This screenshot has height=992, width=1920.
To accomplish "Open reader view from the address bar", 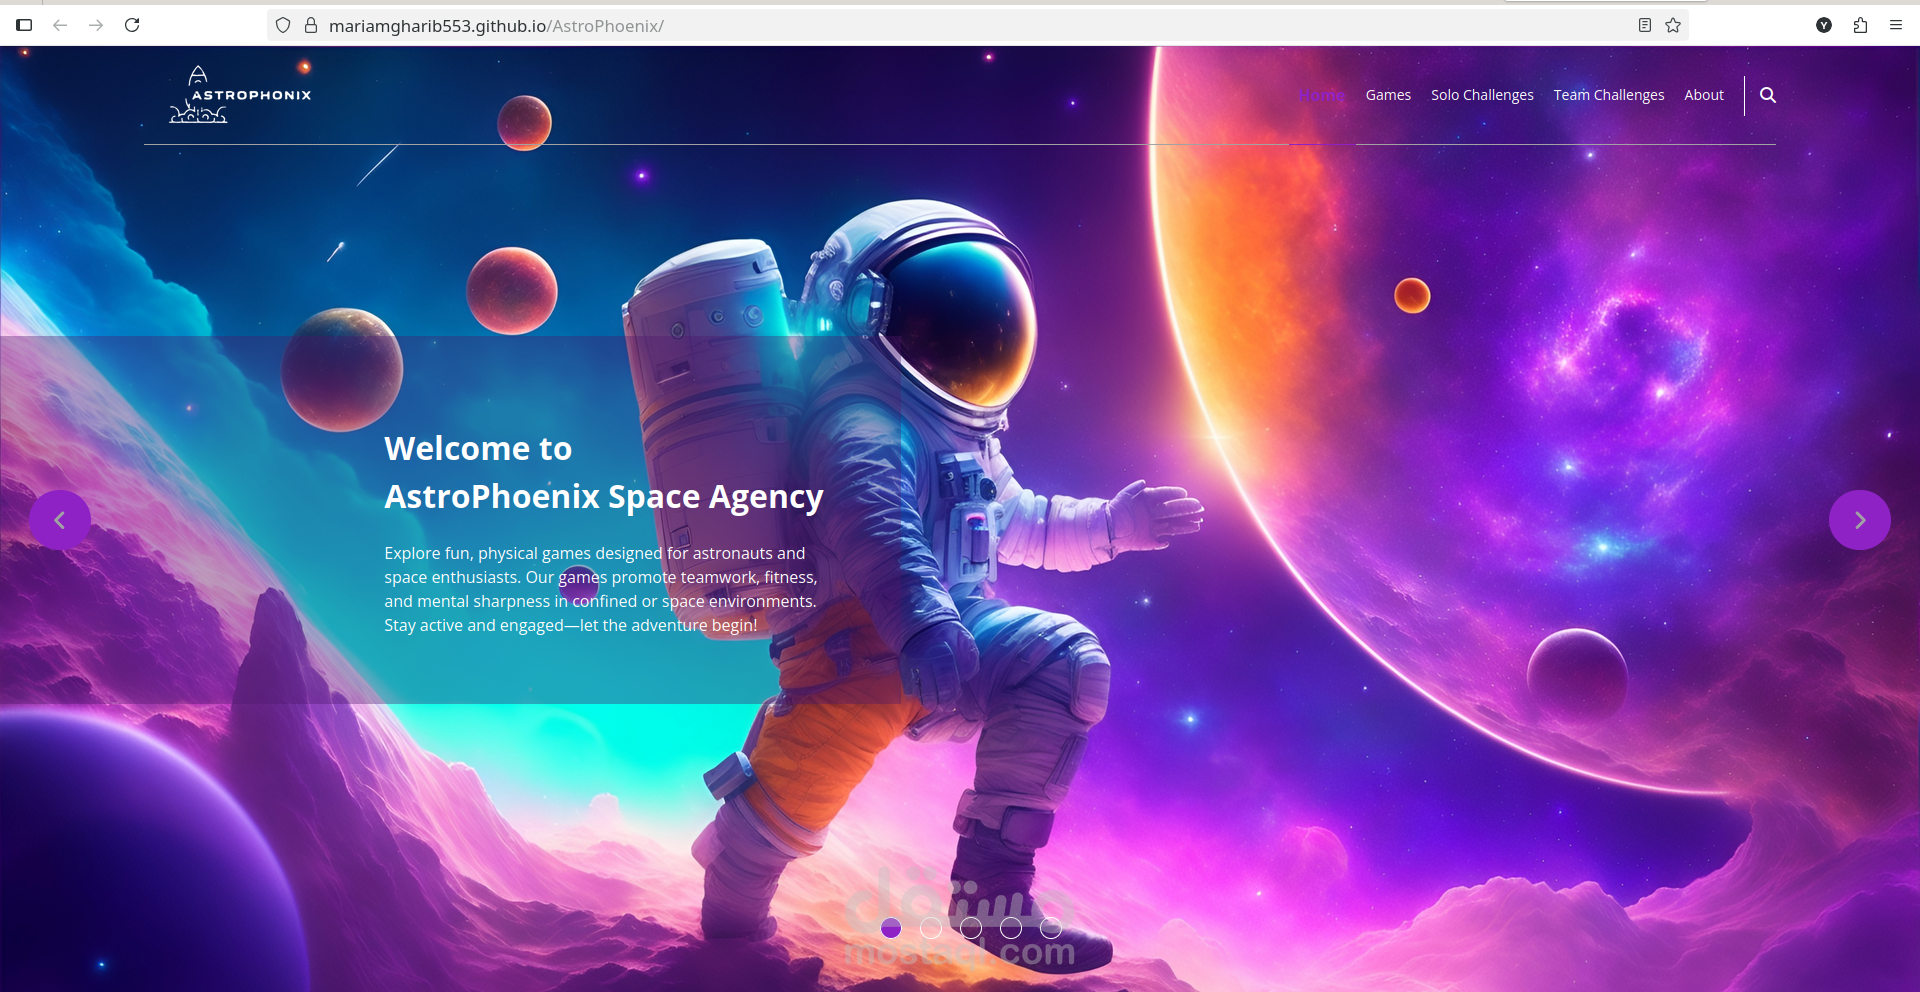I will click(1643, 25).
